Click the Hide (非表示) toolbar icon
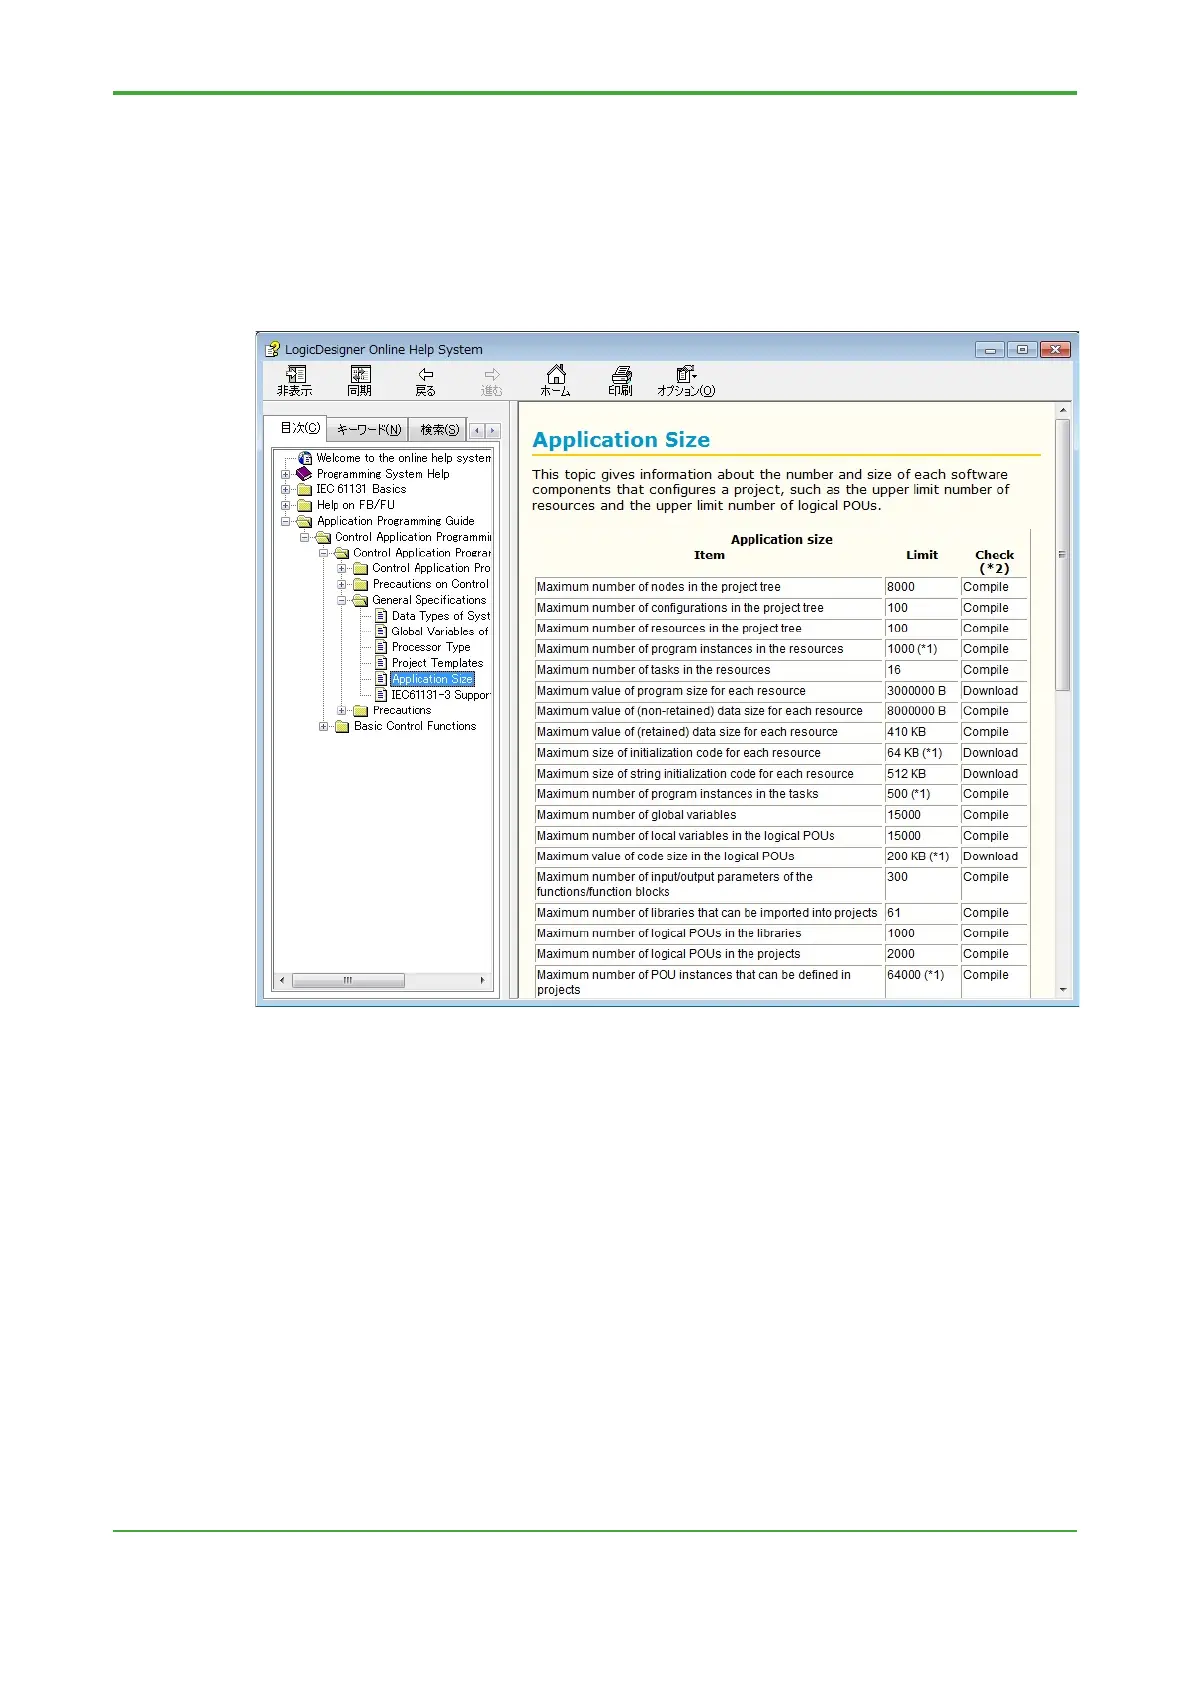This screenshot has height=1684, width=1191. [295, 381]
